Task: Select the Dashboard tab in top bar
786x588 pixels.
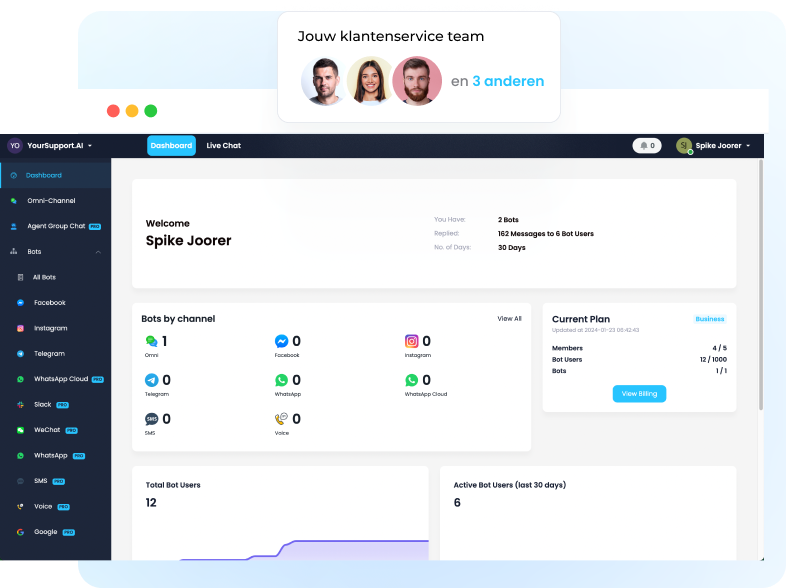Action: (x=171, y=146)
